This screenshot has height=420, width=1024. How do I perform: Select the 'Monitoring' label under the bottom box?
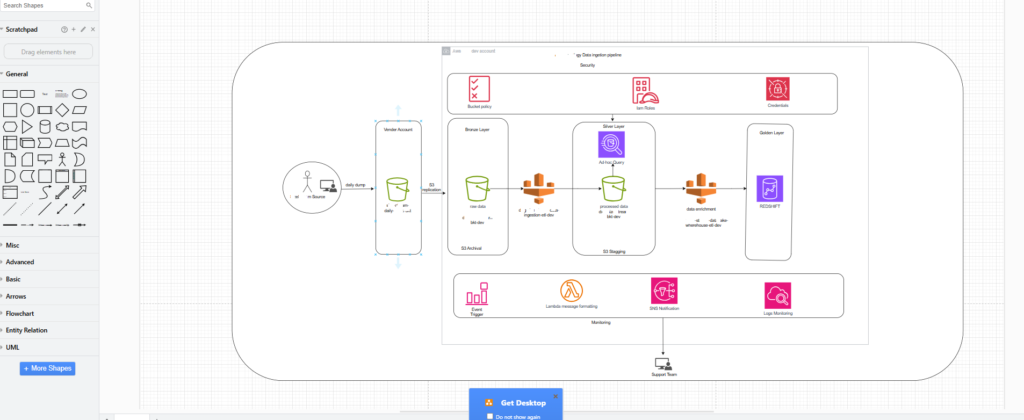(601, 323)
